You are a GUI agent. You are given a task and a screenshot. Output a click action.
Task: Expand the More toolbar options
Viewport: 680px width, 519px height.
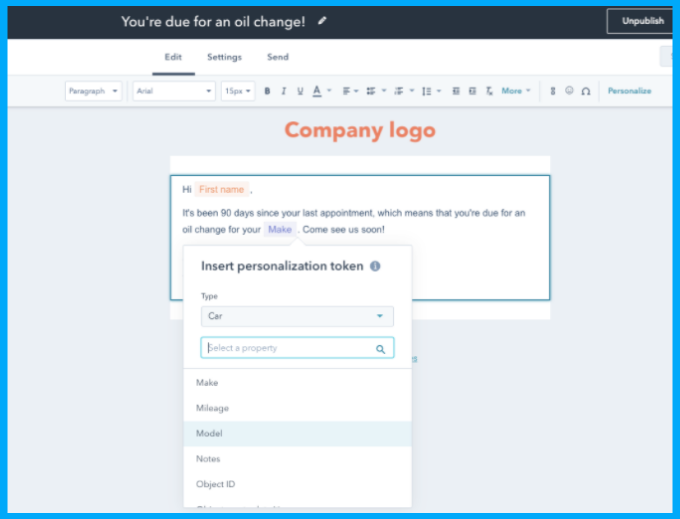click(x=514, y=91)
